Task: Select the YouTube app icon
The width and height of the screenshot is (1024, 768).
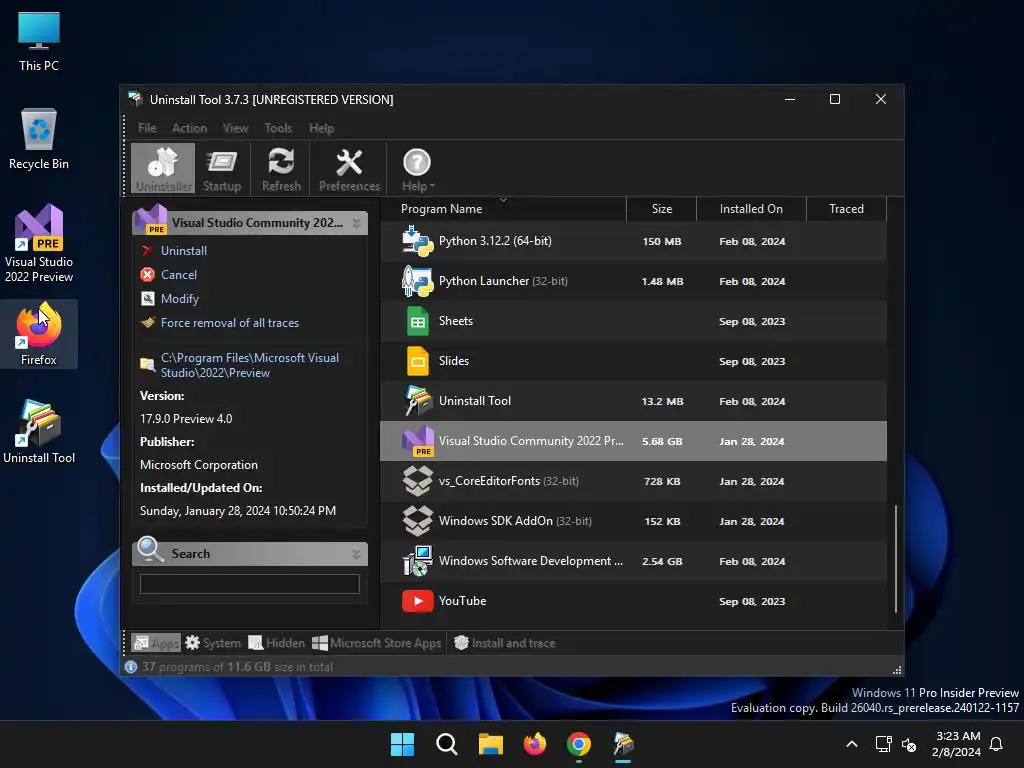Action: 417,601
